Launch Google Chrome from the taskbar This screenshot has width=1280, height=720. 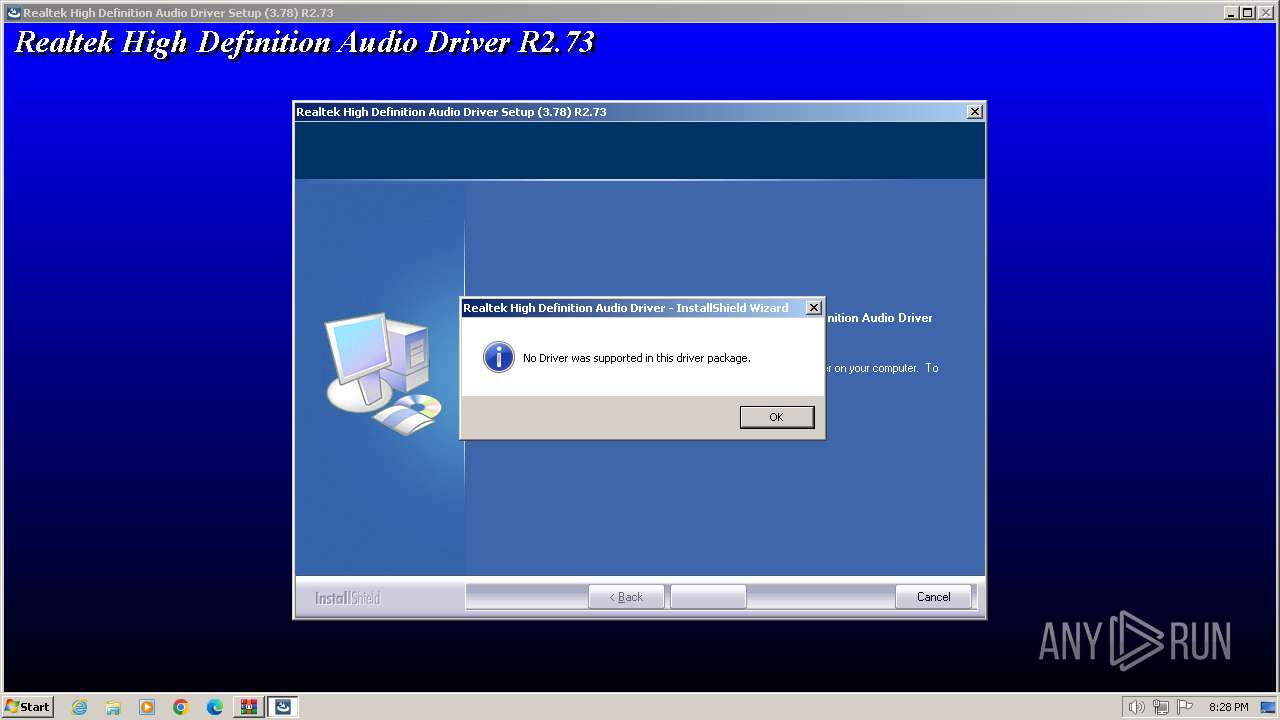tap(181, 707)
